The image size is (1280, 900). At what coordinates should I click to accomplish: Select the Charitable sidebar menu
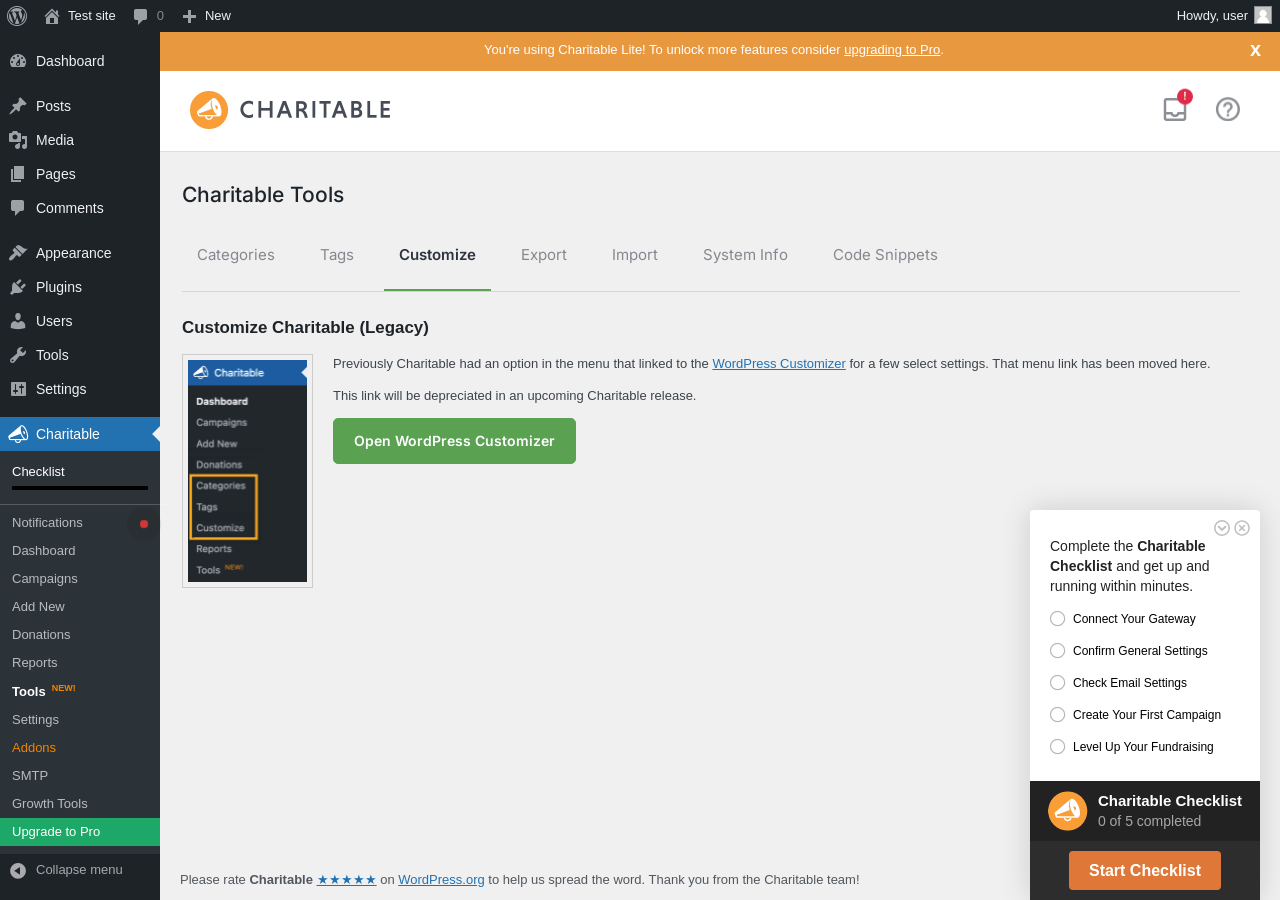pyautogui.click(x=80, y=434)
